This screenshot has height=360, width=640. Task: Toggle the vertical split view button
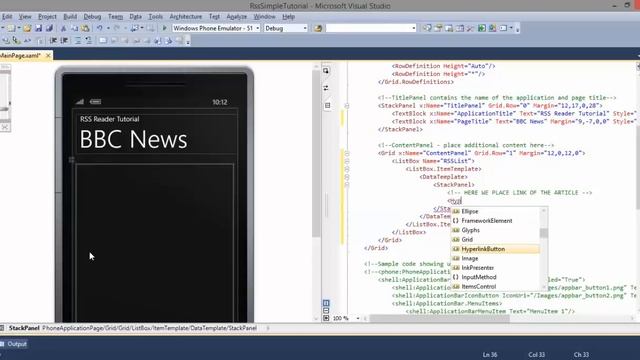coord(326,303)
